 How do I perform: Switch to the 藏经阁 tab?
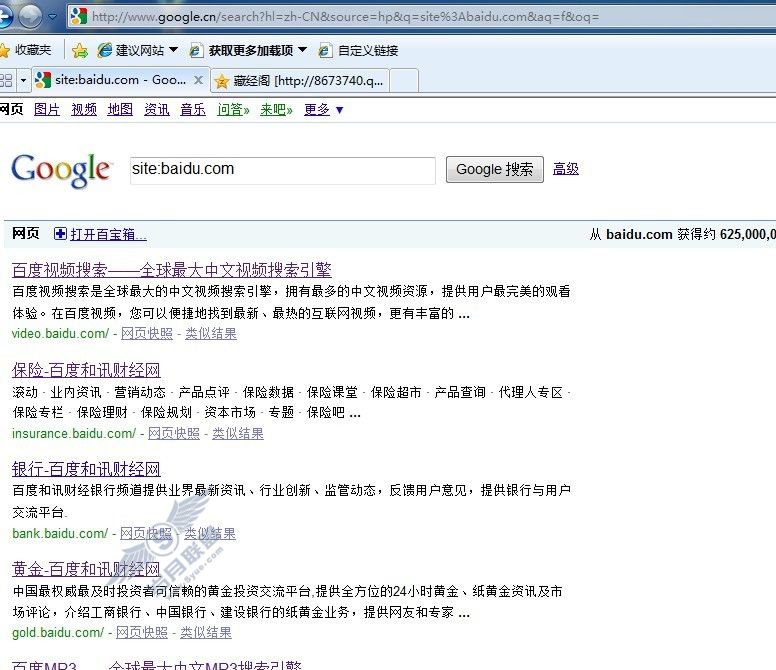(x=300, y=81)
